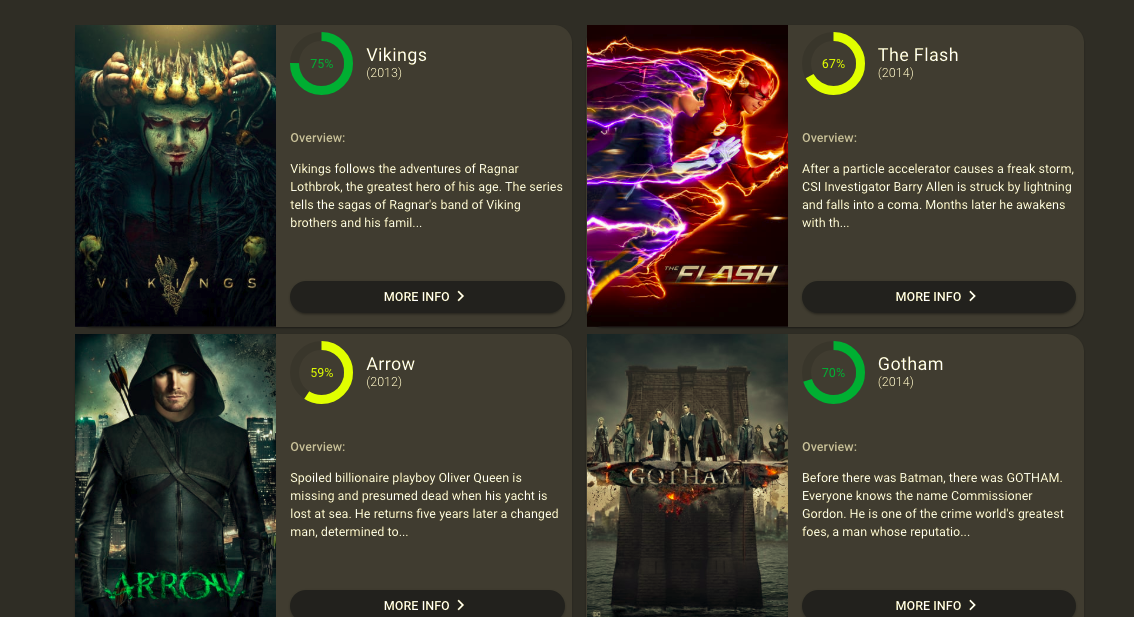
Task: Click the Vikings title text
Action: click(x=396, y=55)
